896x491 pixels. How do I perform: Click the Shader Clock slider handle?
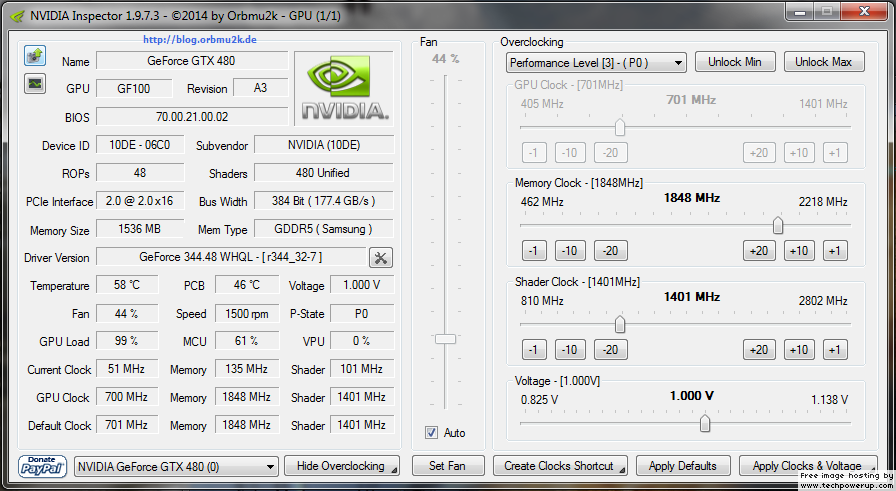point(619,324)
